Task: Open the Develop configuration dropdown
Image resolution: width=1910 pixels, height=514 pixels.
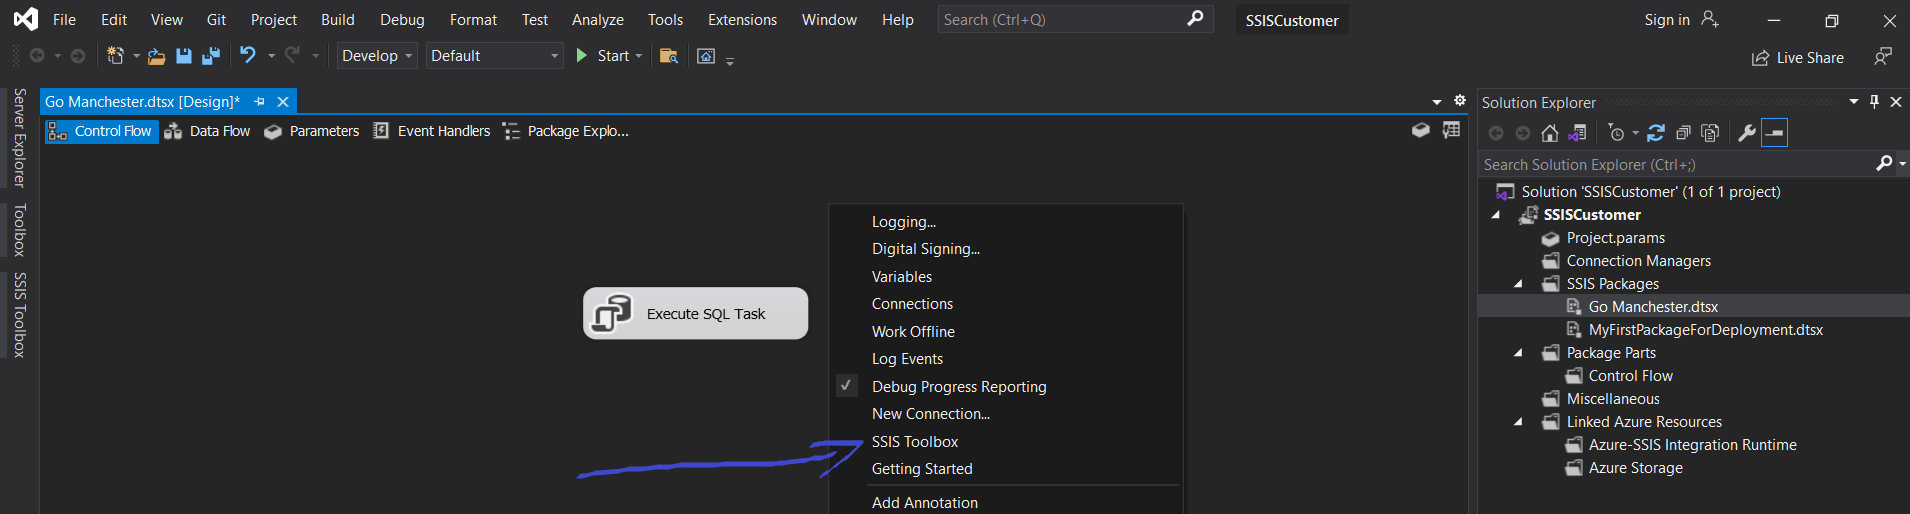Action: tap(377, 56)
